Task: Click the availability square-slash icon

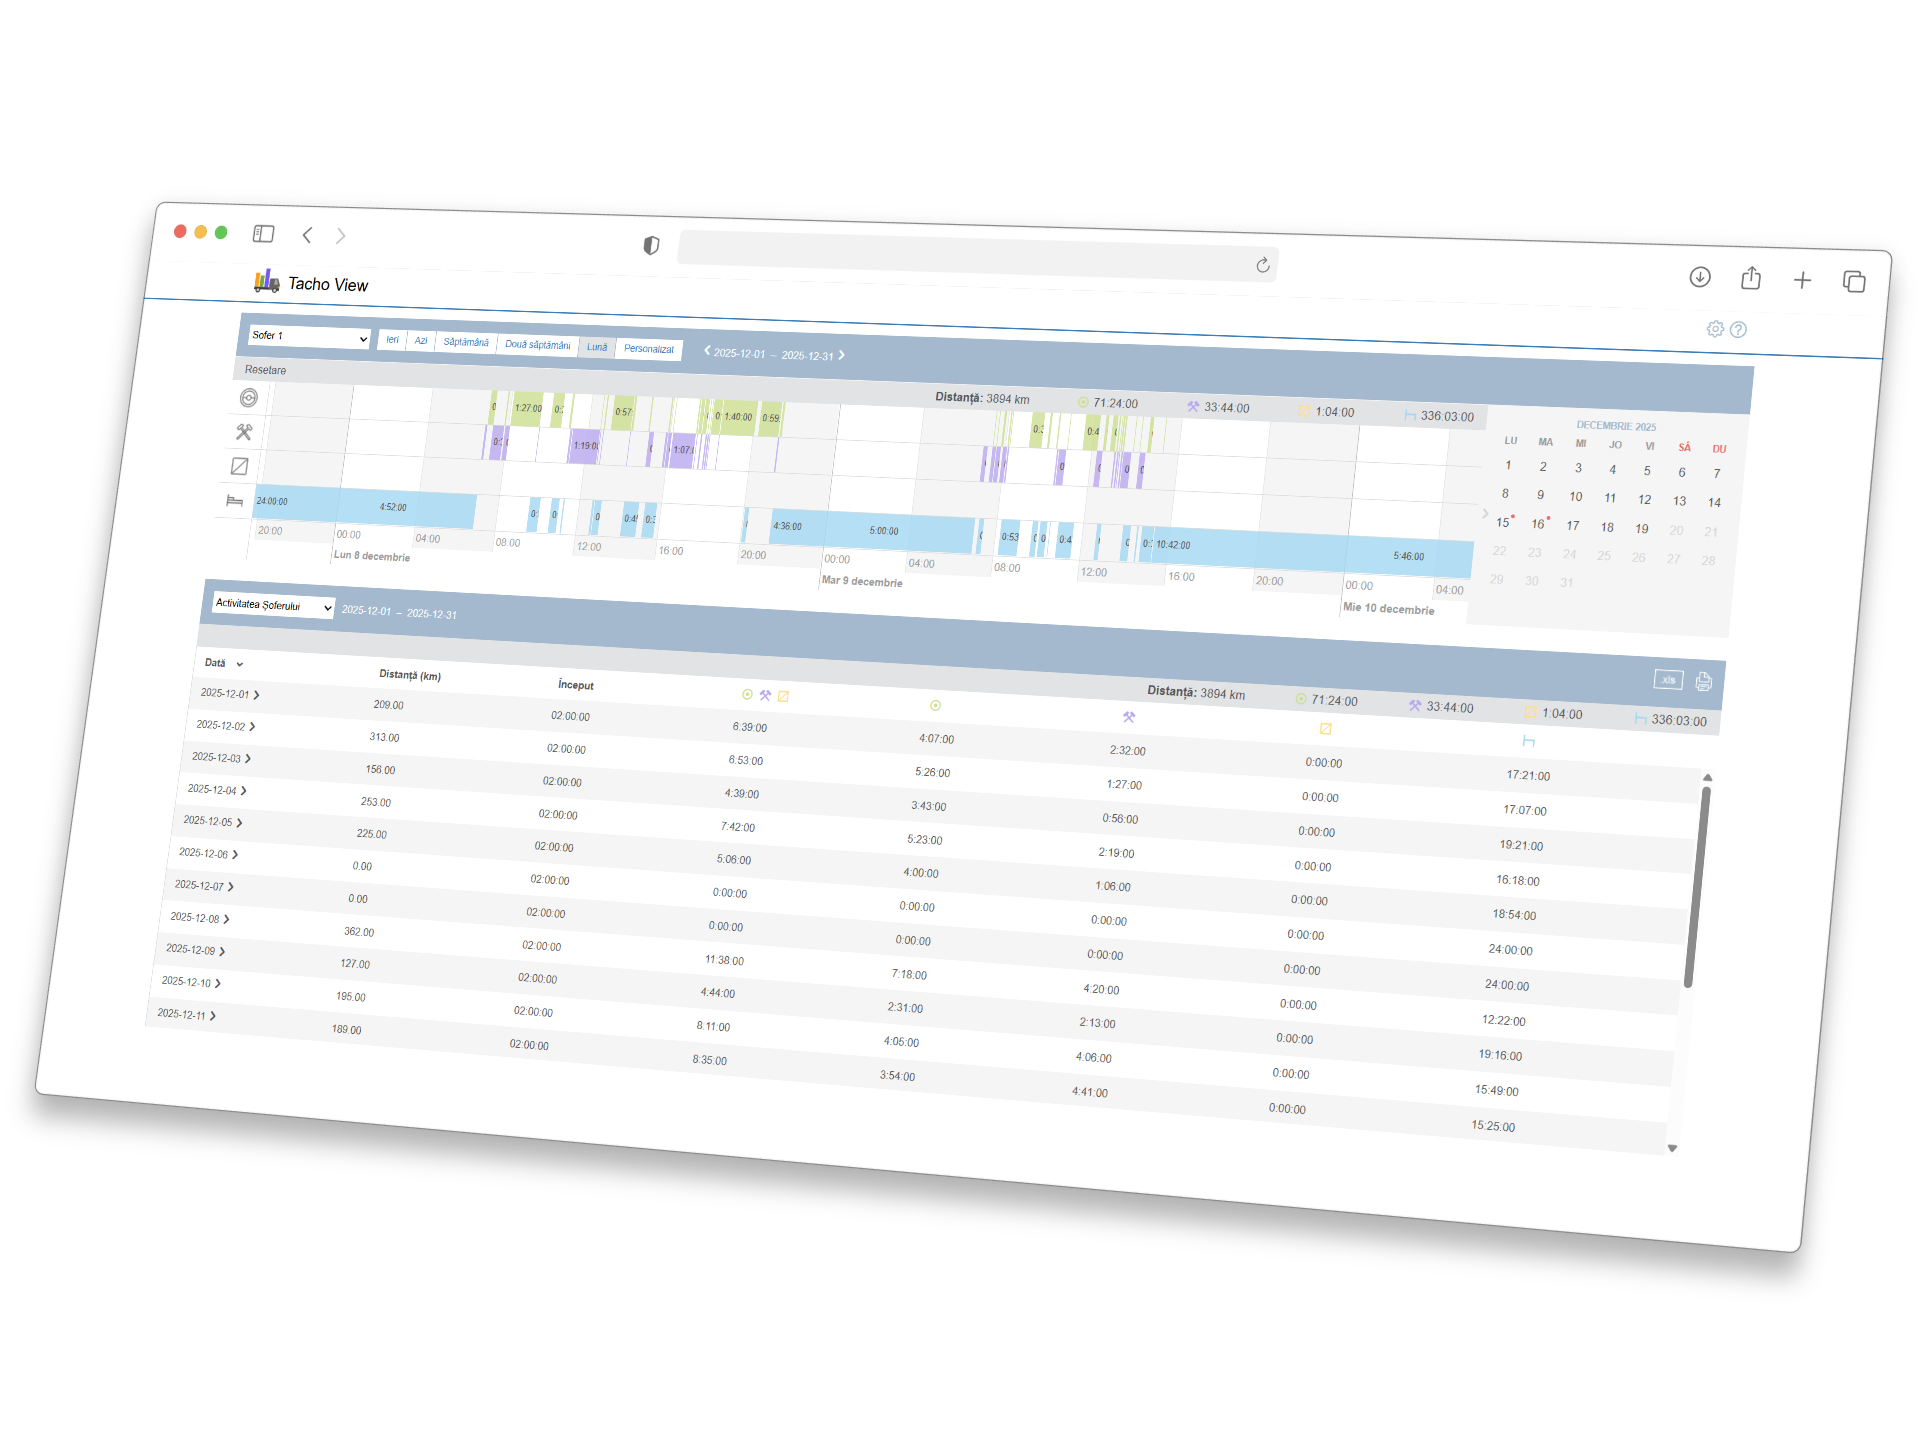Action: pyautogui.click(x=240, y=466)
